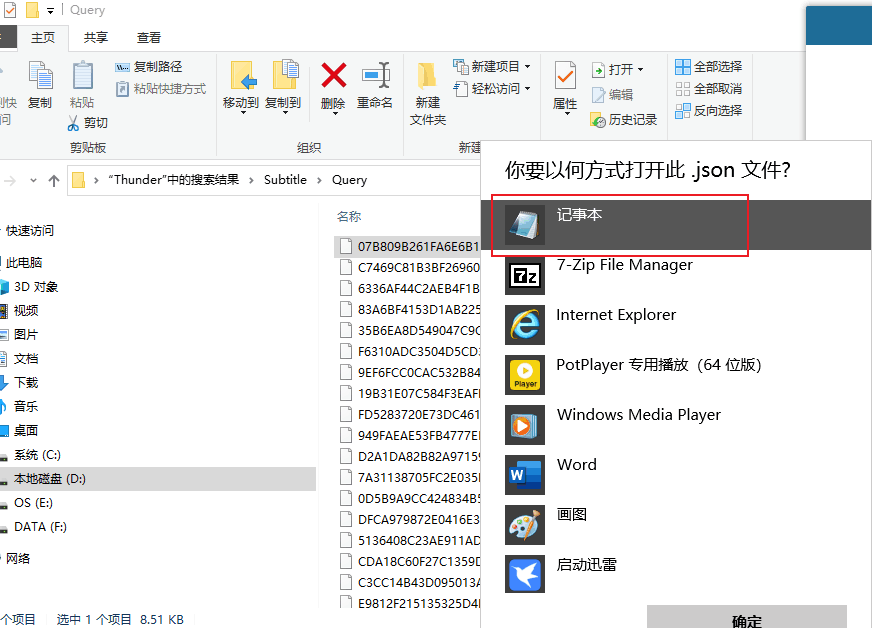Choose Windows Media Player in the list
The width and height of the screenshot is (872, 628).
coord(676,425)
